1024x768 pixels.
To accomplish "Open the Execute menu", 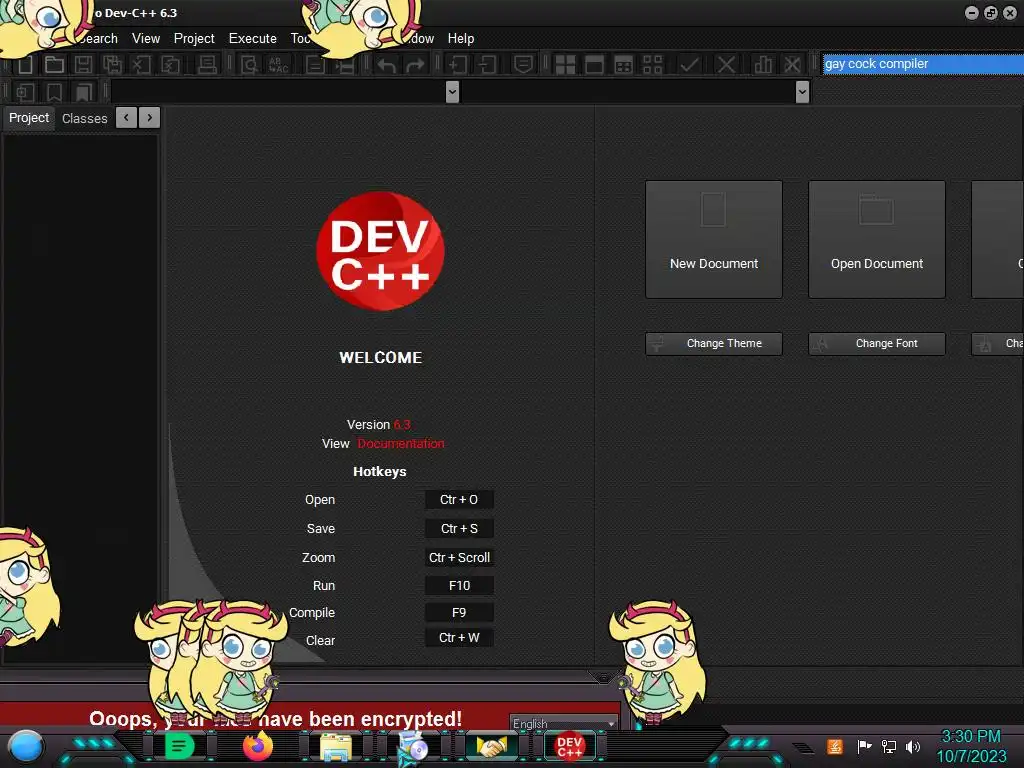I will (x=253, y=39).
